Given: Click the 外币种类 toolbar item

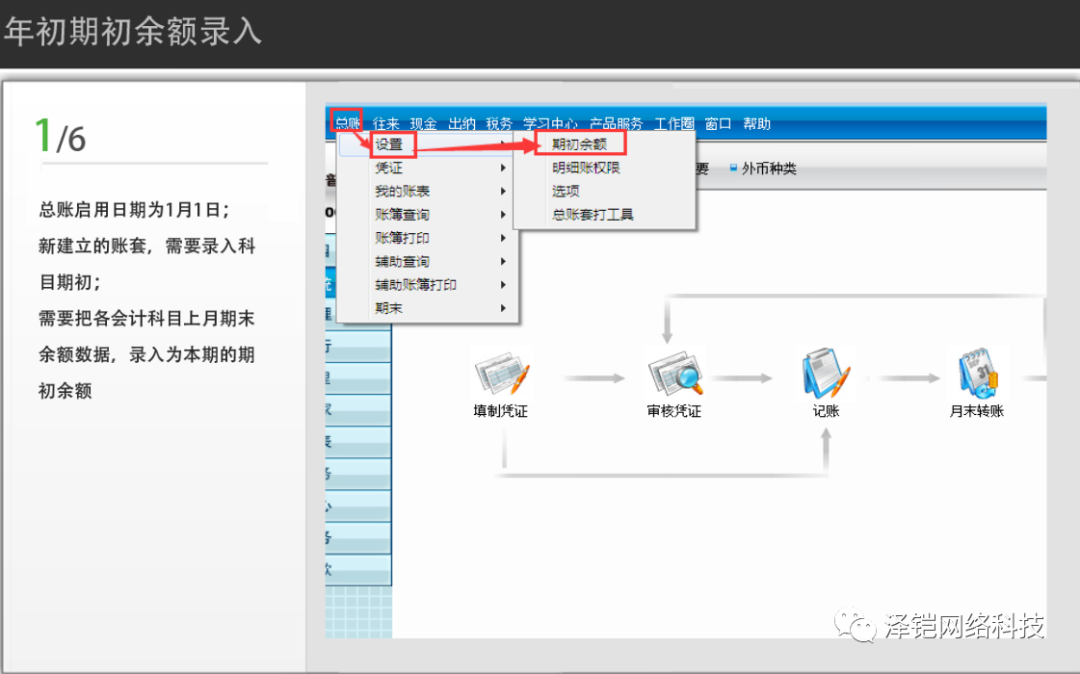Looking at the screenshot, I should tap(762, 168).
